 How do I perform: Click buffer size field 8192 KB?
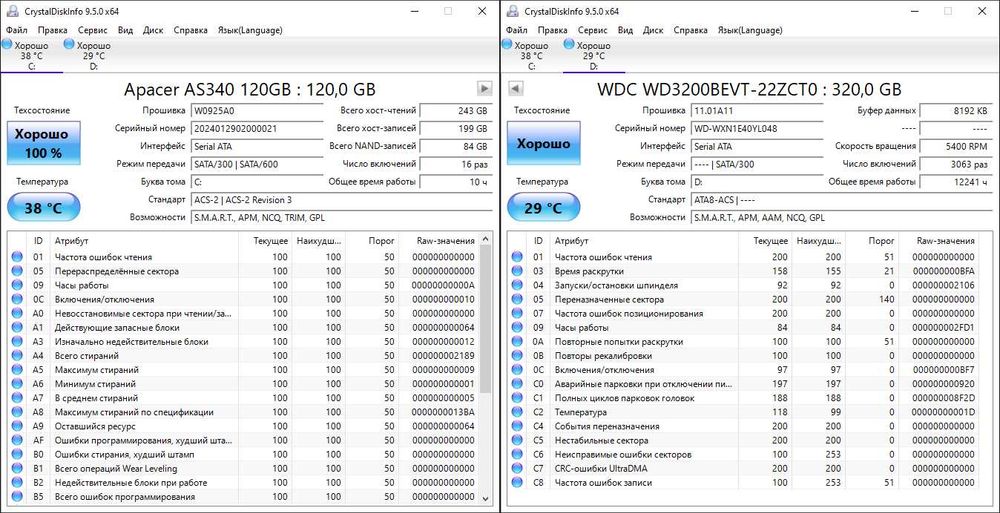click(957, 110)
